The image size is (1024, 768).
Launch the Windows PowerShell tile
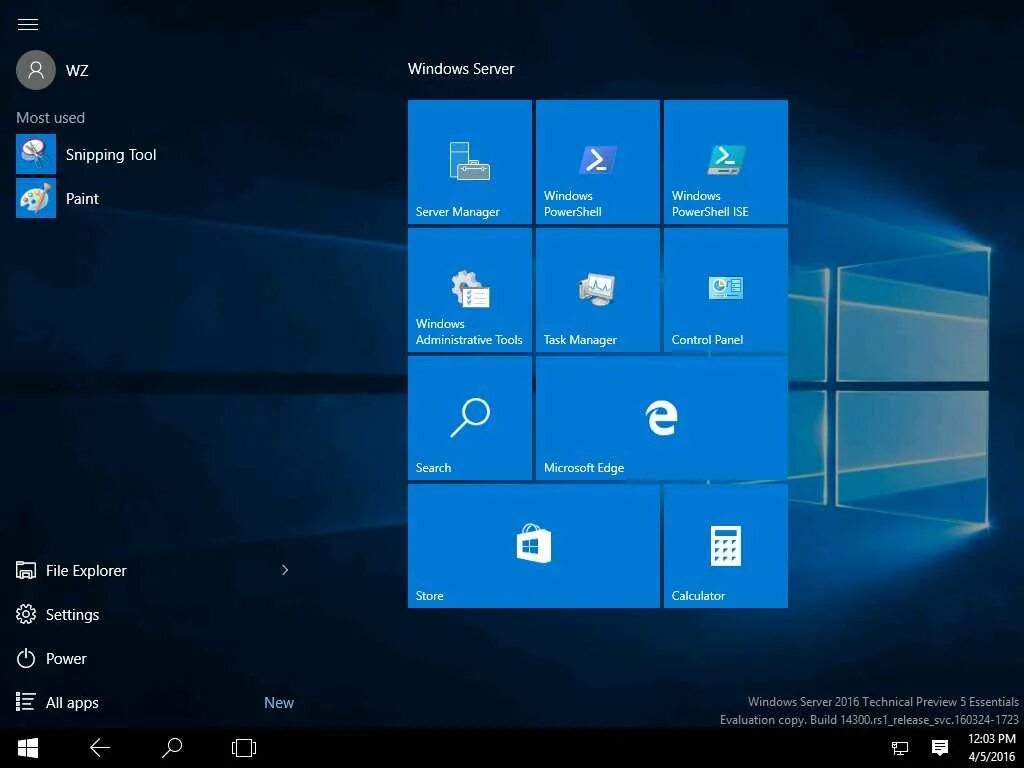click(x=598, y=162)
